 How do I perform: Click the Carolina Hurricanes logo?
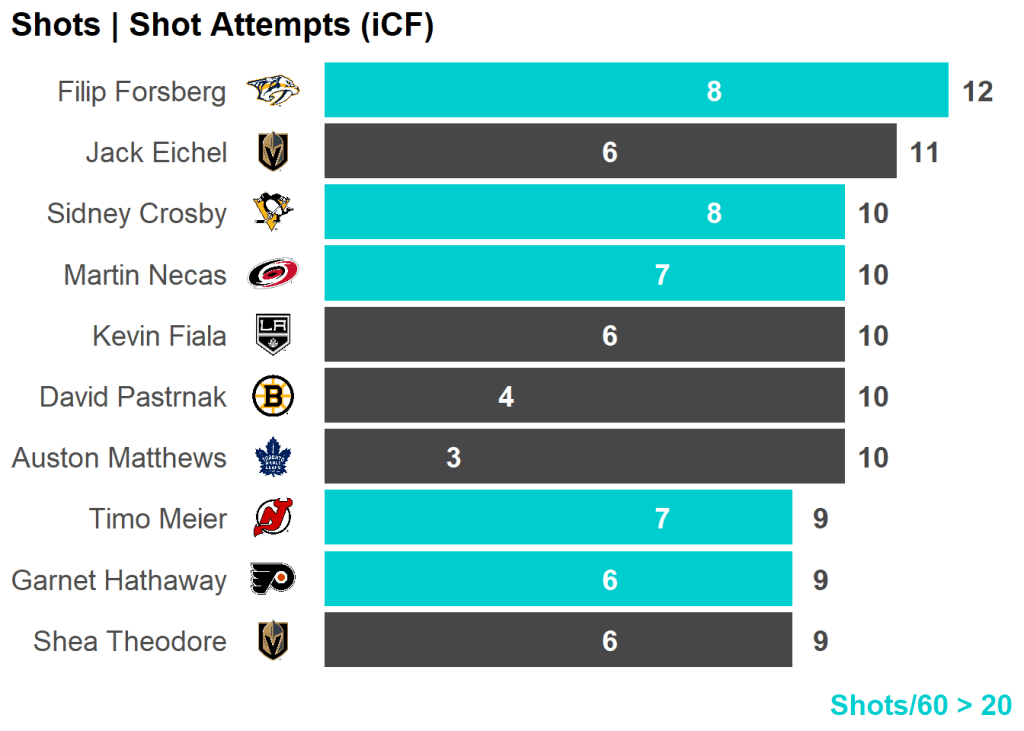click(272, 274)
